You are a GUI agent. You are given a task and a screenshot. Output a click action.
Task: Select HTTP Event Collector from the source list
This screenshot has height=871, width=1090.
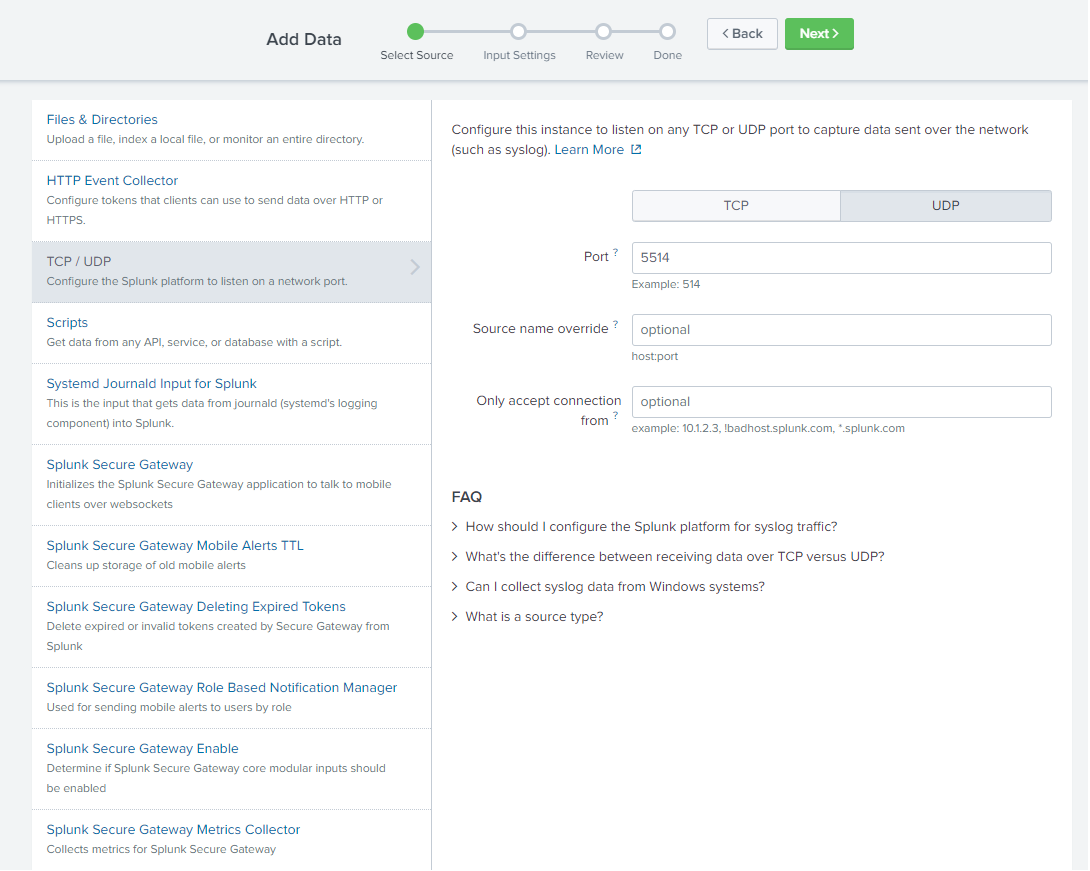(x=112, y=181)
